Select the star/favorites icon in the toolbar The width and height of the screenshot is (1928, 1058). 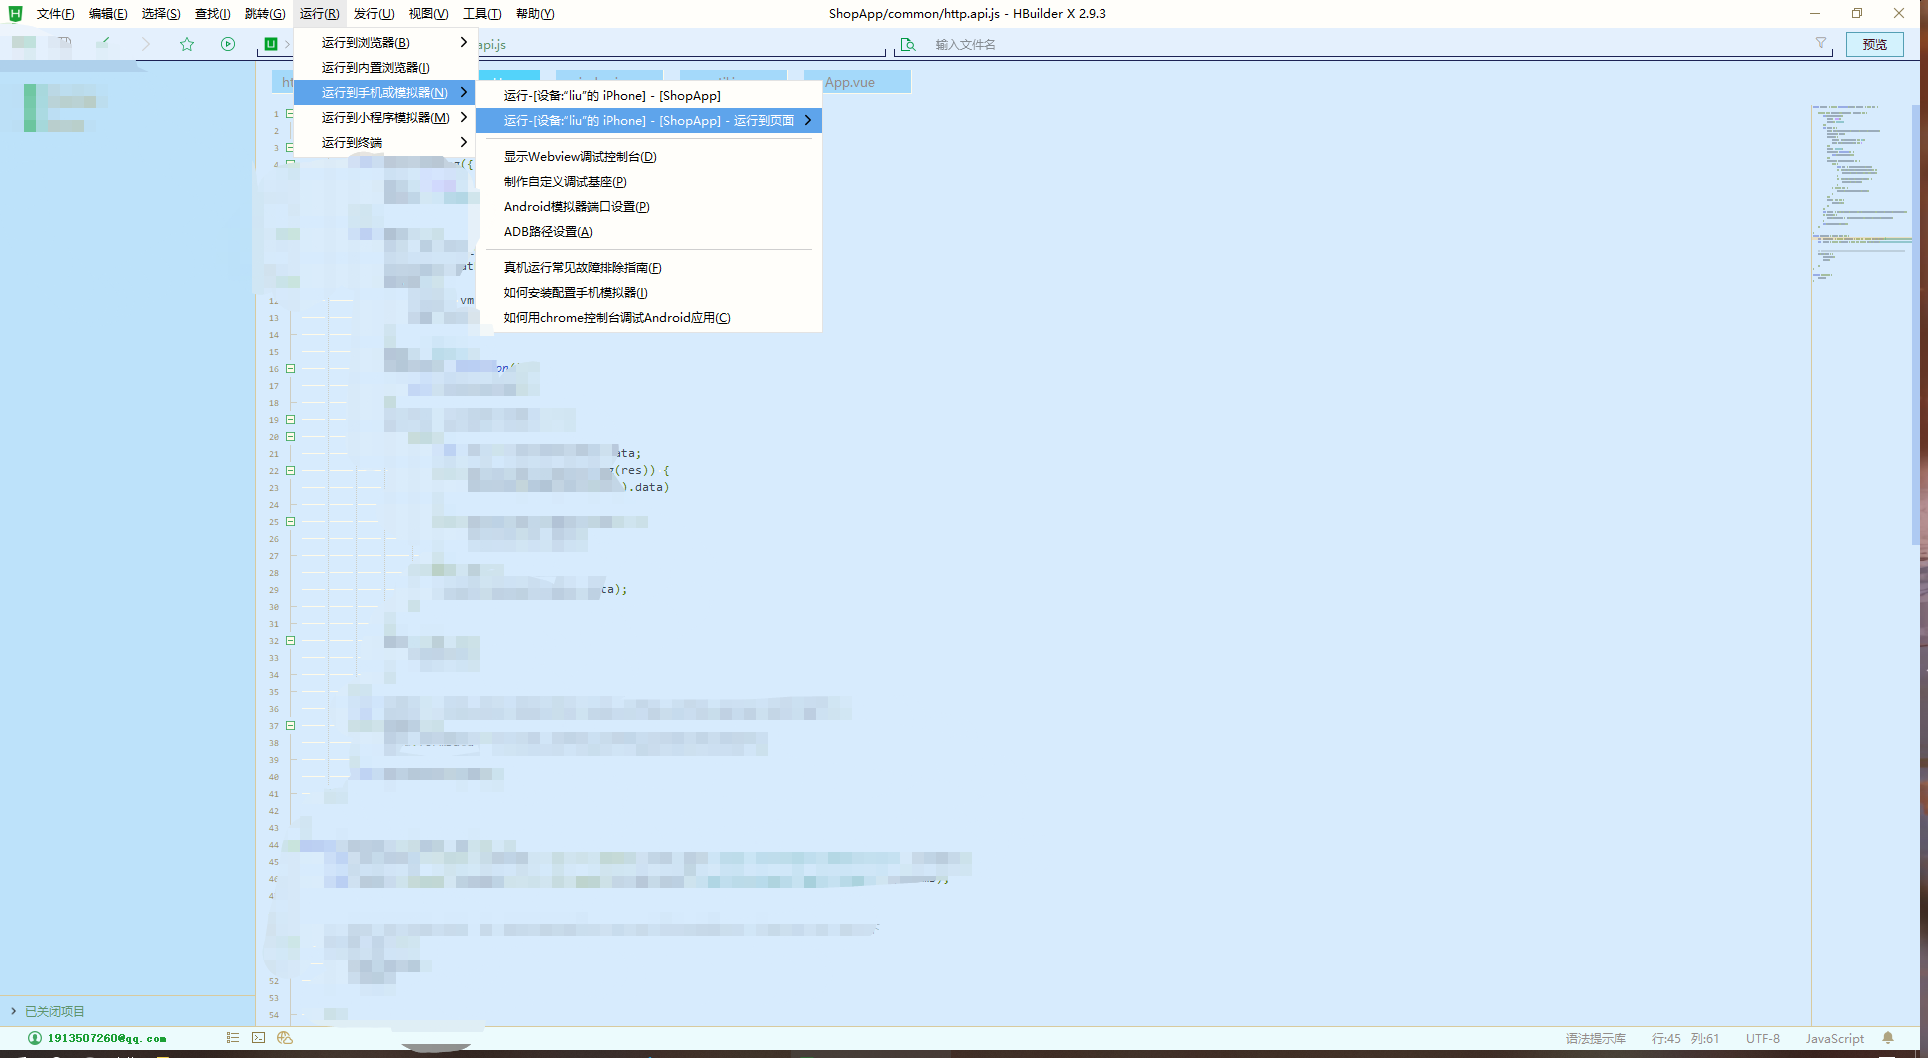click(x=187, y=44)
